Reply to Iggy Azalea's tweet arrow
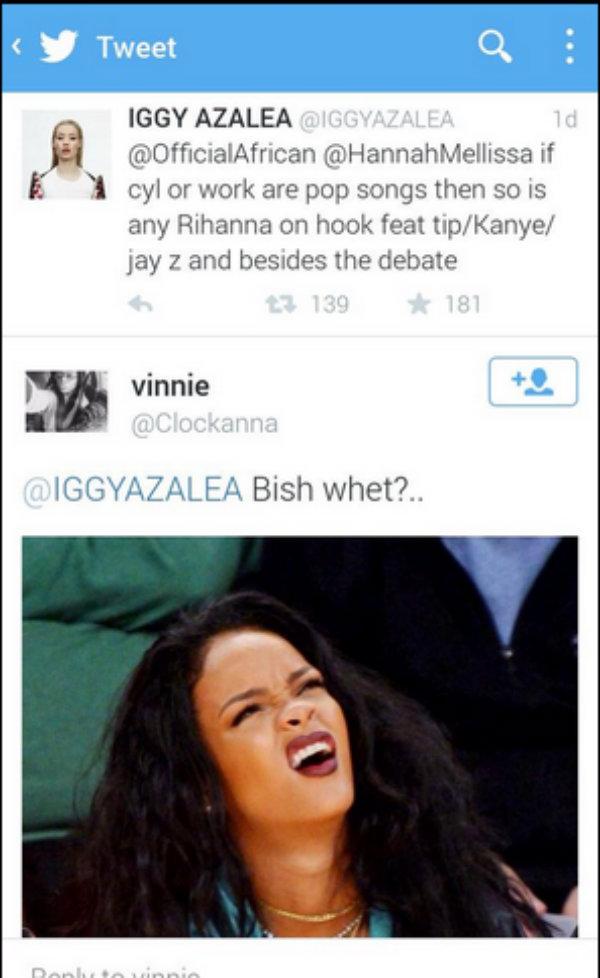The height and width of the screenshot is (978, 600). 140,304
